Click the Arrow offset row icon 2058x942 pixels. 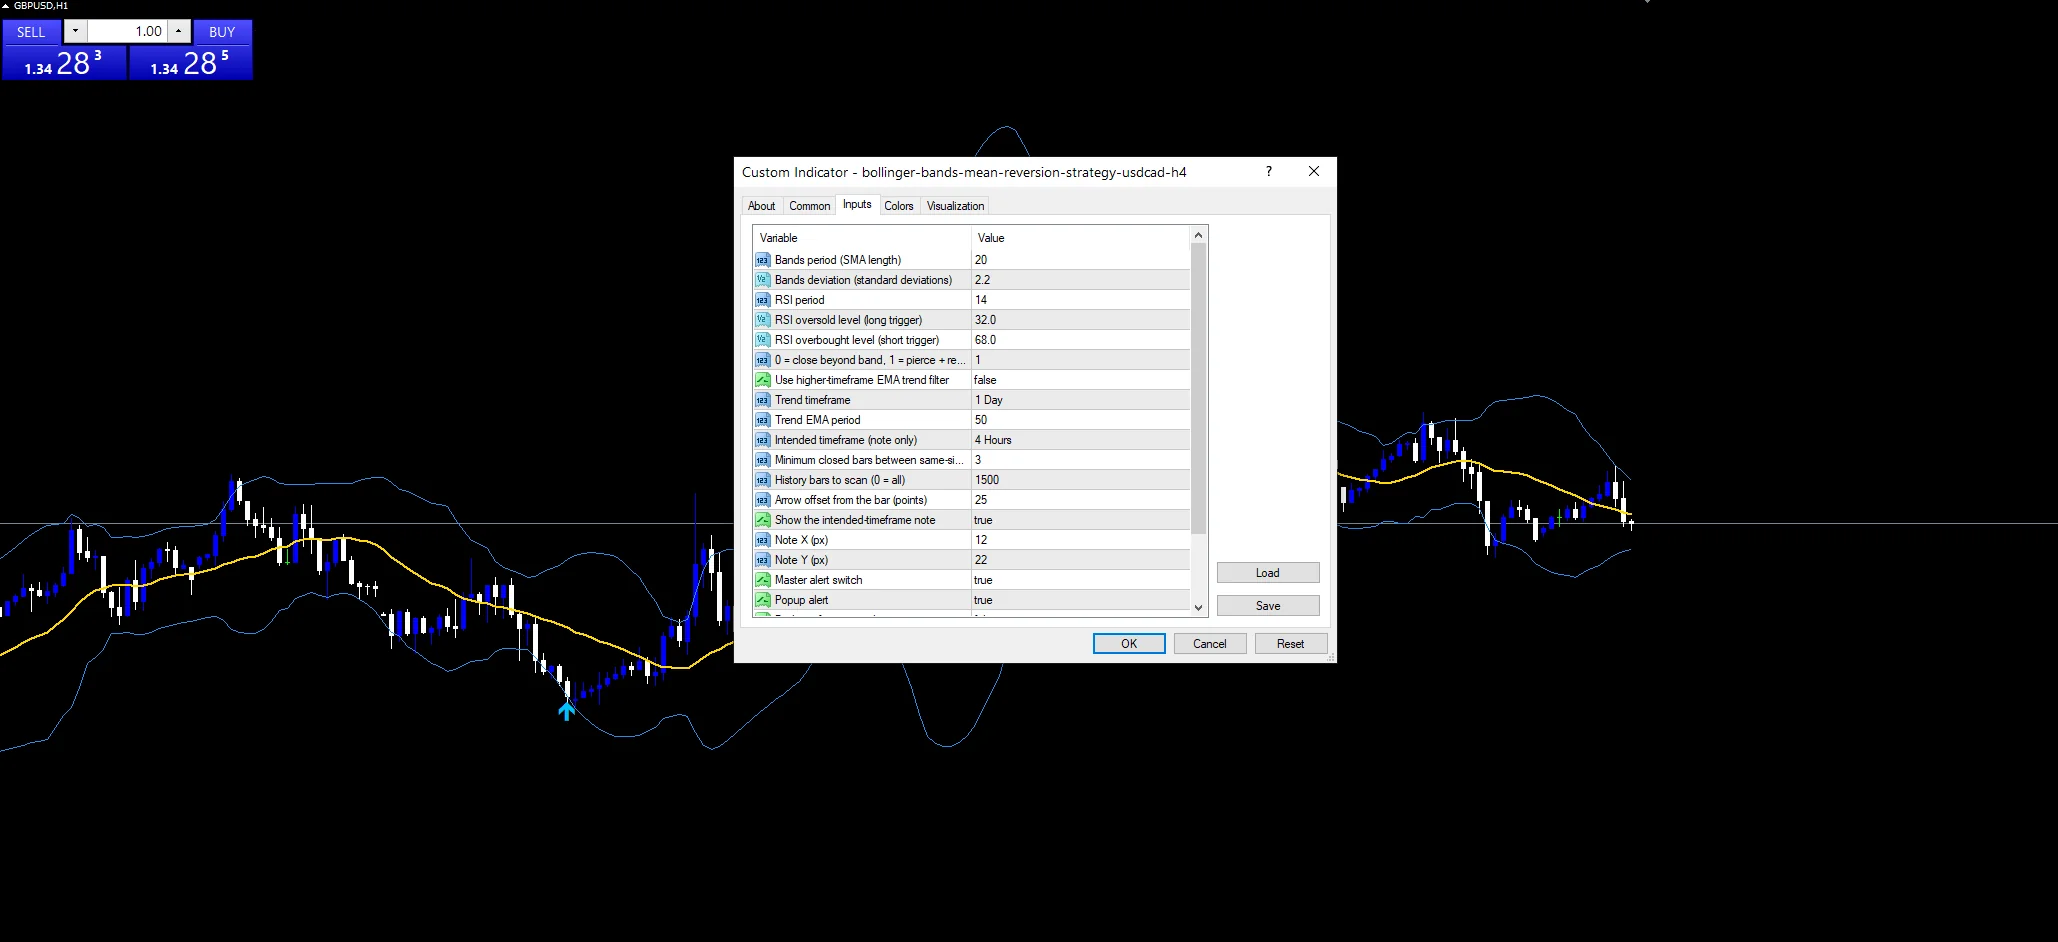(x=762, y=500)
